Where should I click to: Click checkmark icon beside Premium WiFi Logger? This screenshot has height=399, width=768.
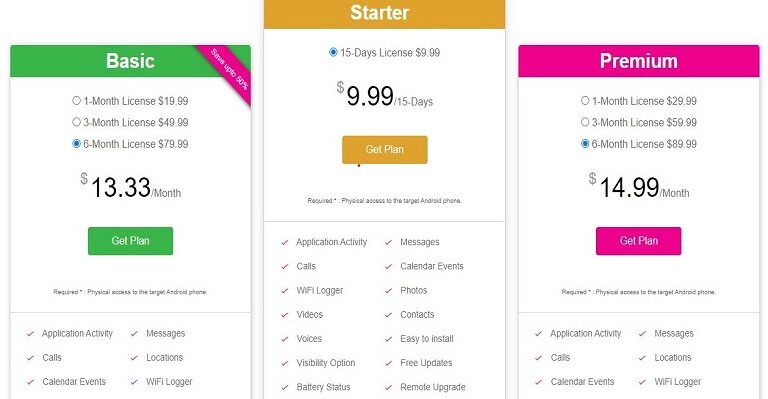(643, 382)
